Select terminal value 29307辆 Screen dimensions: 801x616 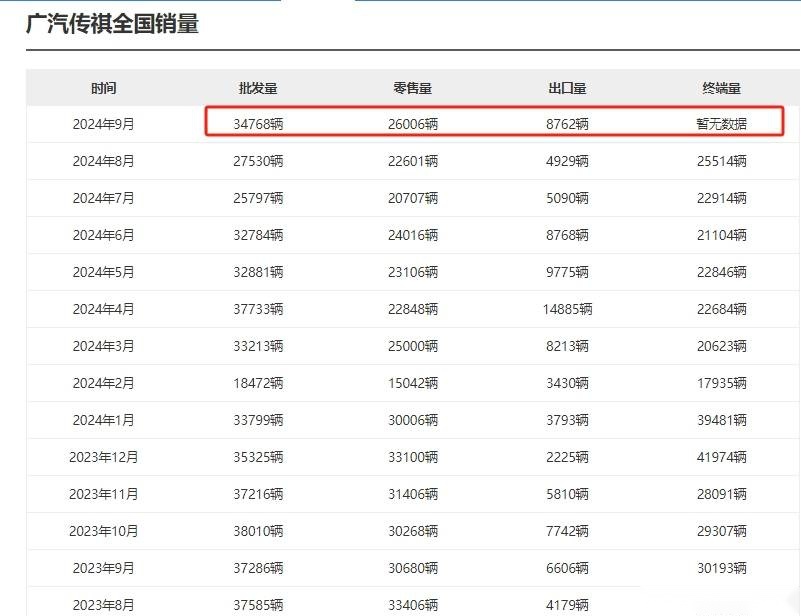[722, 531]
